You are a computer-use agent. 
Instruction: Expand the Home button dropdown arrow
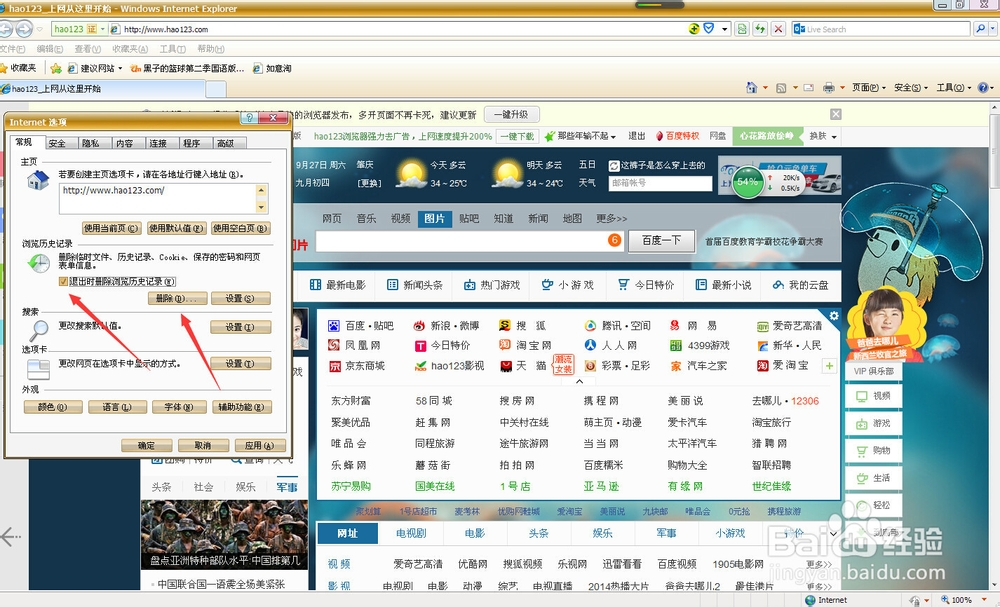765,88
